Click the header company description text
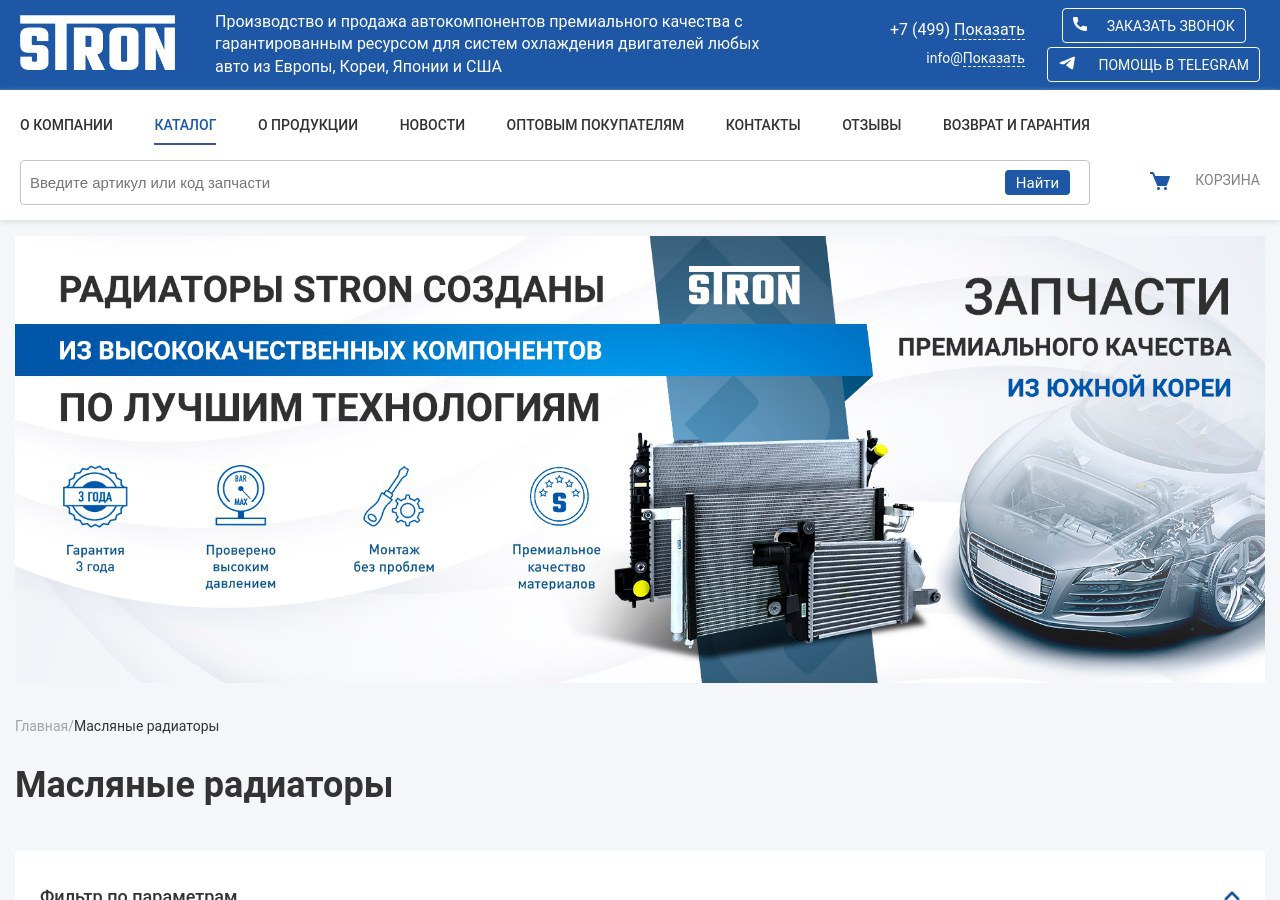This screenshot has height=900, width=1280. 487,44
